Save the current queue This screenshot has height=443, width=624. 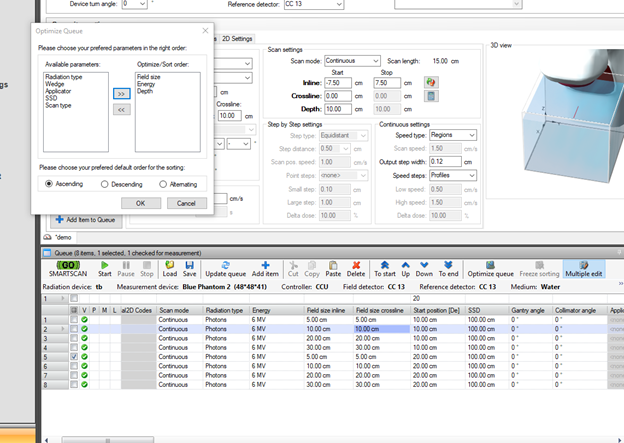(189, 269)
